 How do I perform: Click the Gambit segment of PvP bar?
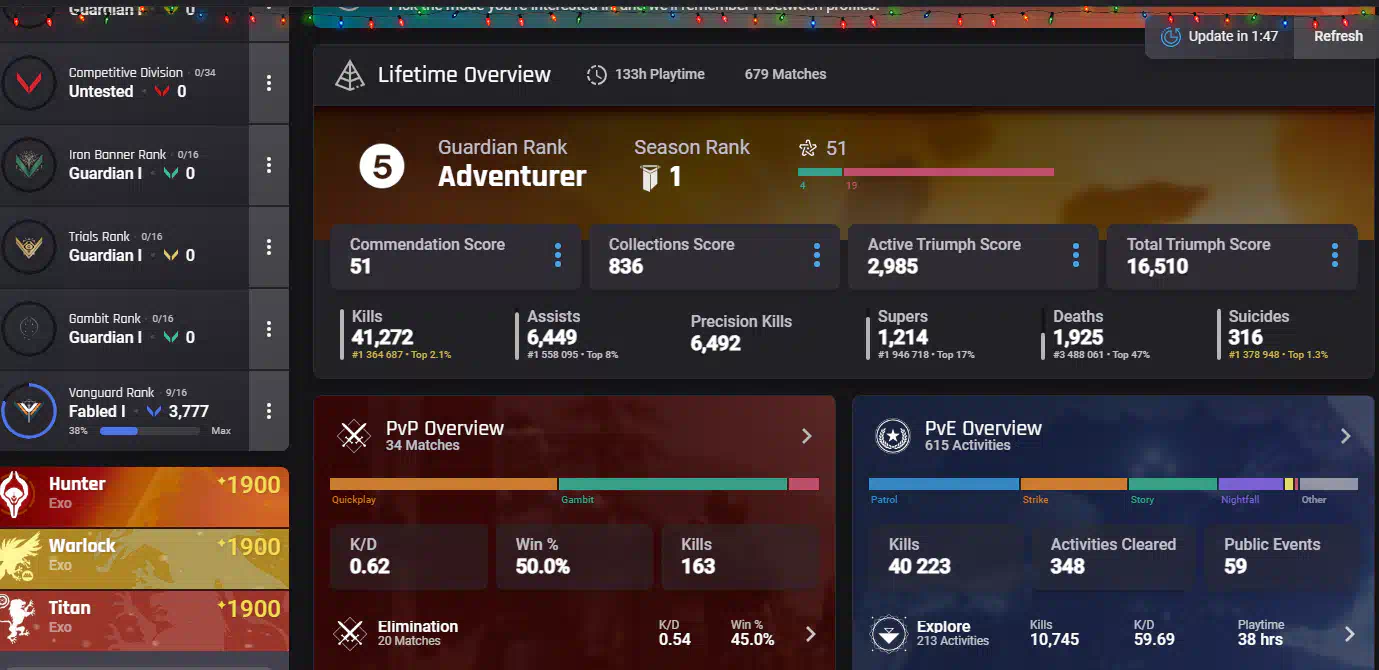[x=673, y=484]
